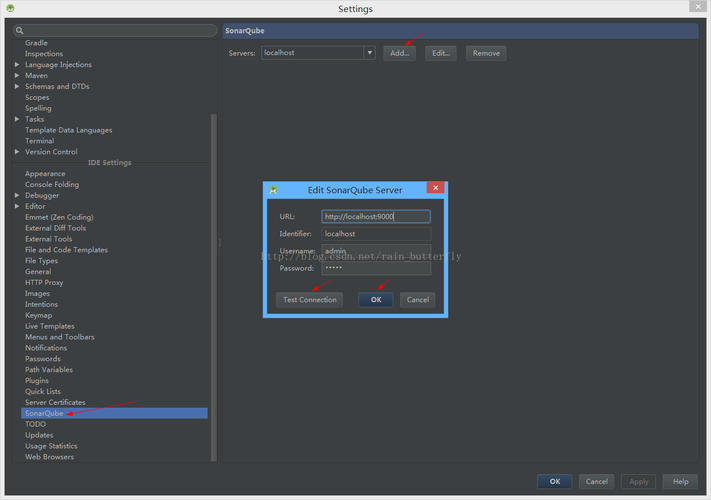This screenshot has height=500, width=711.
Task: Open Notifications settings
Action: click(46, 348)
